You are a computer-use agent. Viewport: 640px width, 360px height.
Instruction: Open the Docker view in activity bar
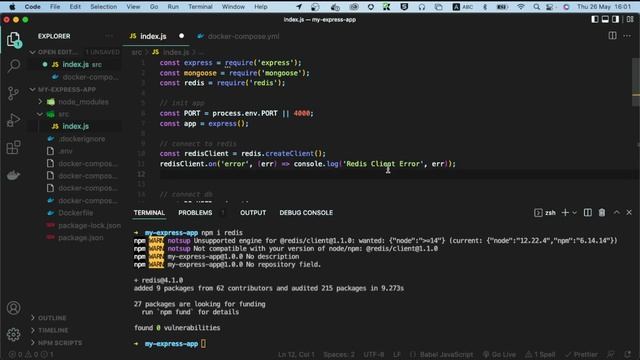pyautogui.click(x=13, y=175)
